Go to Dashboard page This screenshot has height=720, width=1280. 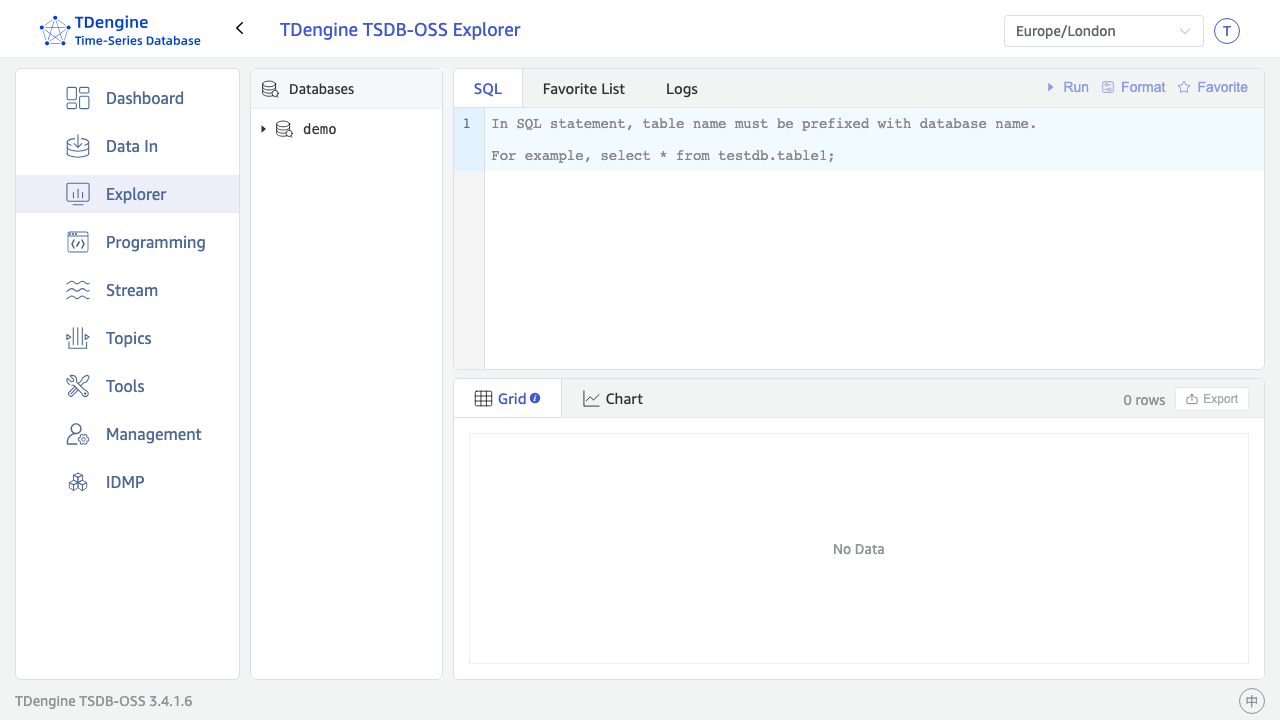128,98
